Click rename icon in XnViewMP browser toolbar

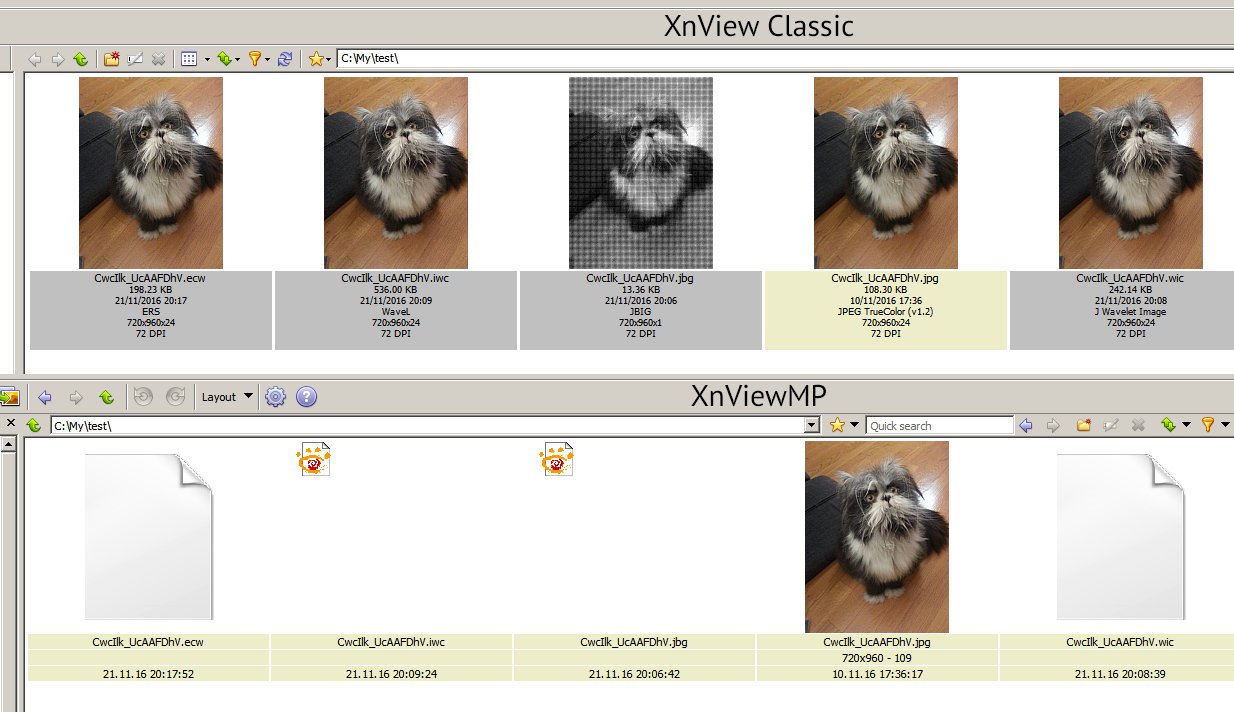1111,425
